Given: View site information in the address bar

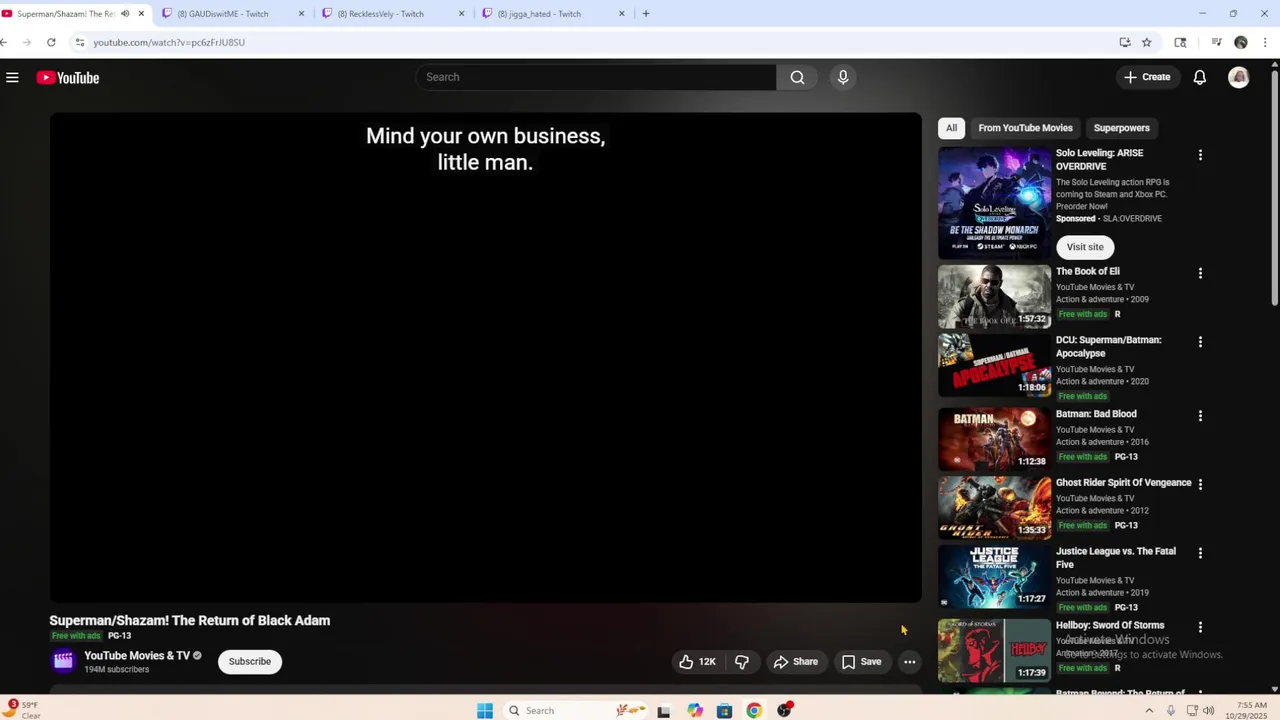Looking at the screenshot, I should pyautogui.click(x=79, y=42).
